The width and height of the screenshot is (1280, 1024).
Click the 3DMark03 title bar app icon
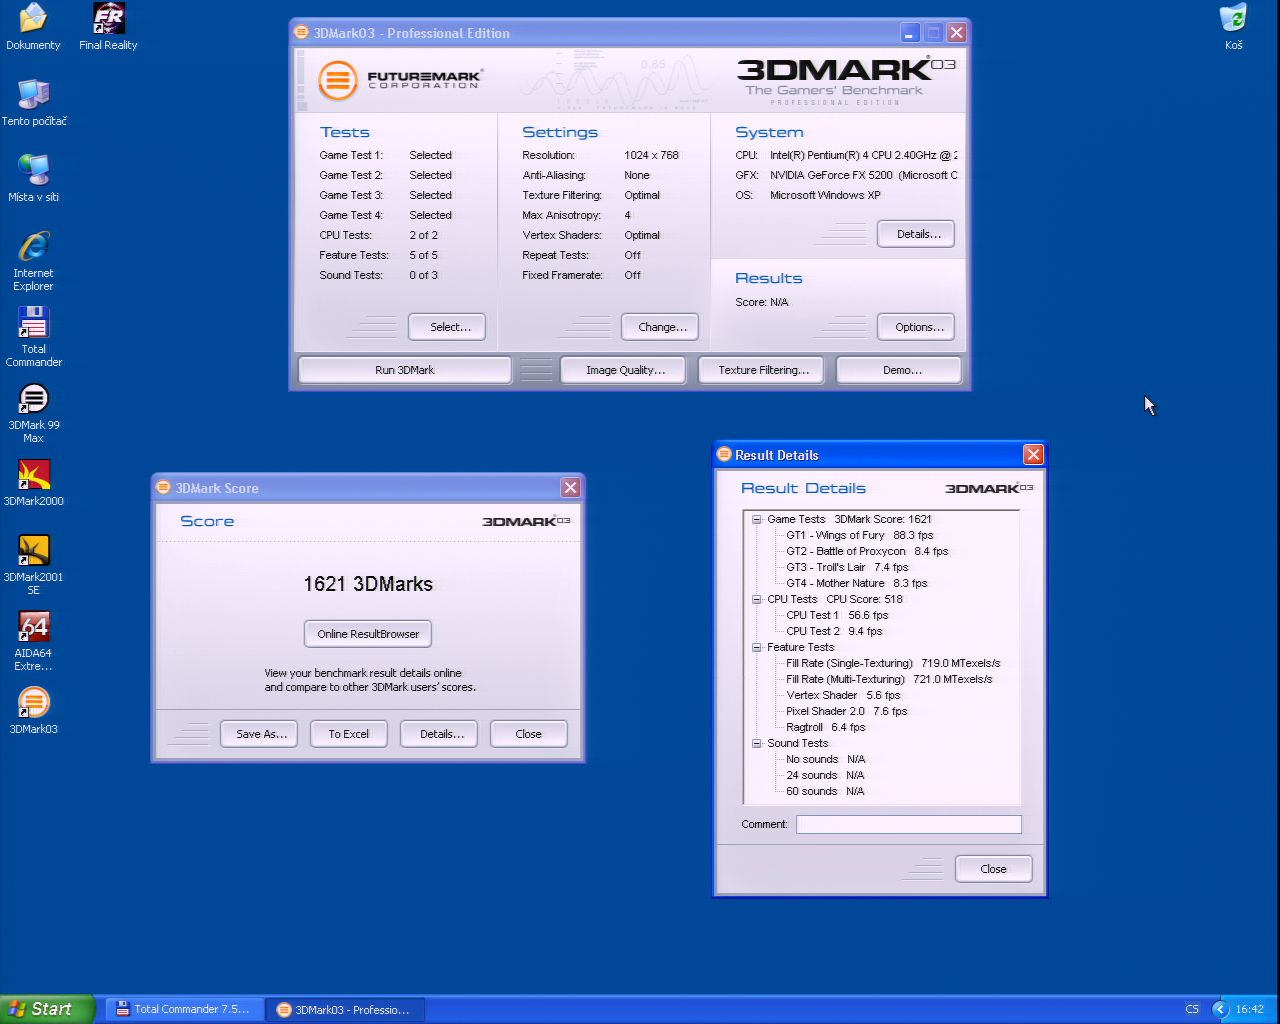click(302, 32)
